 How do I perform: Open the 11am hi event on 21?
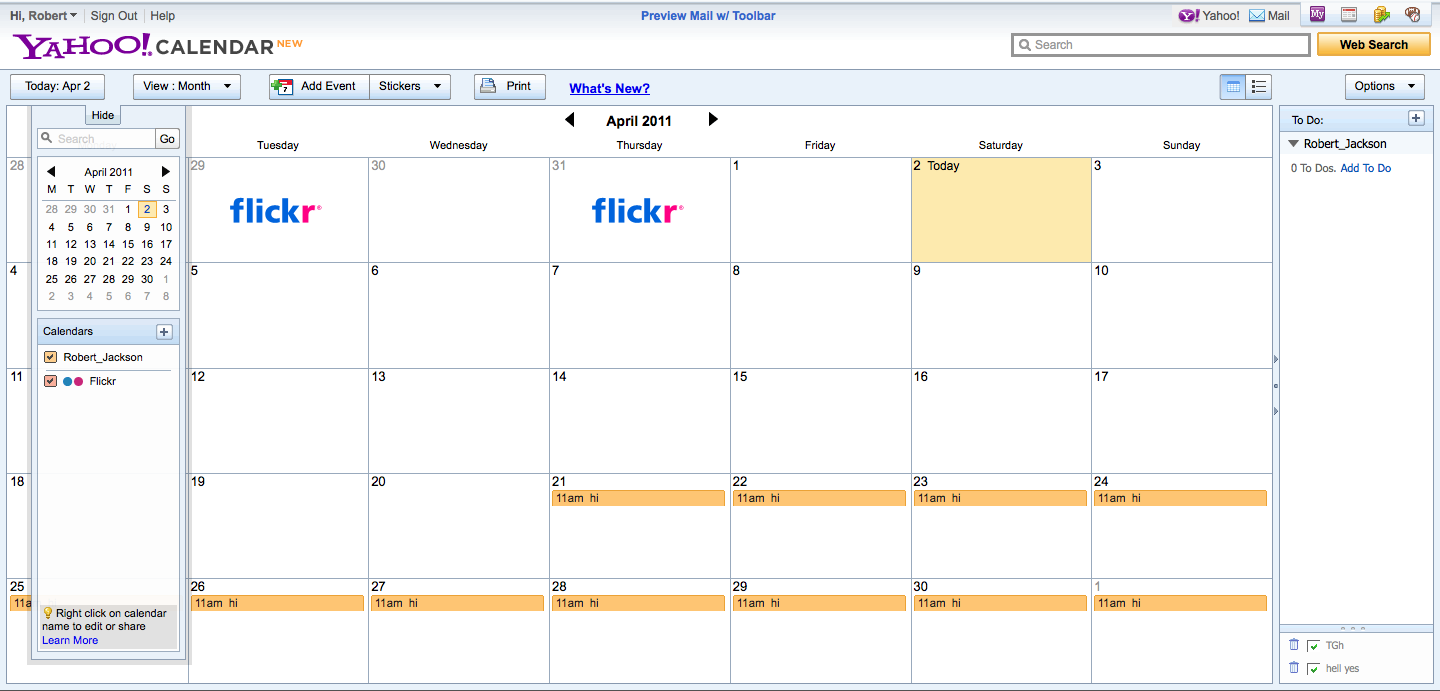click(x=638, y=498)
